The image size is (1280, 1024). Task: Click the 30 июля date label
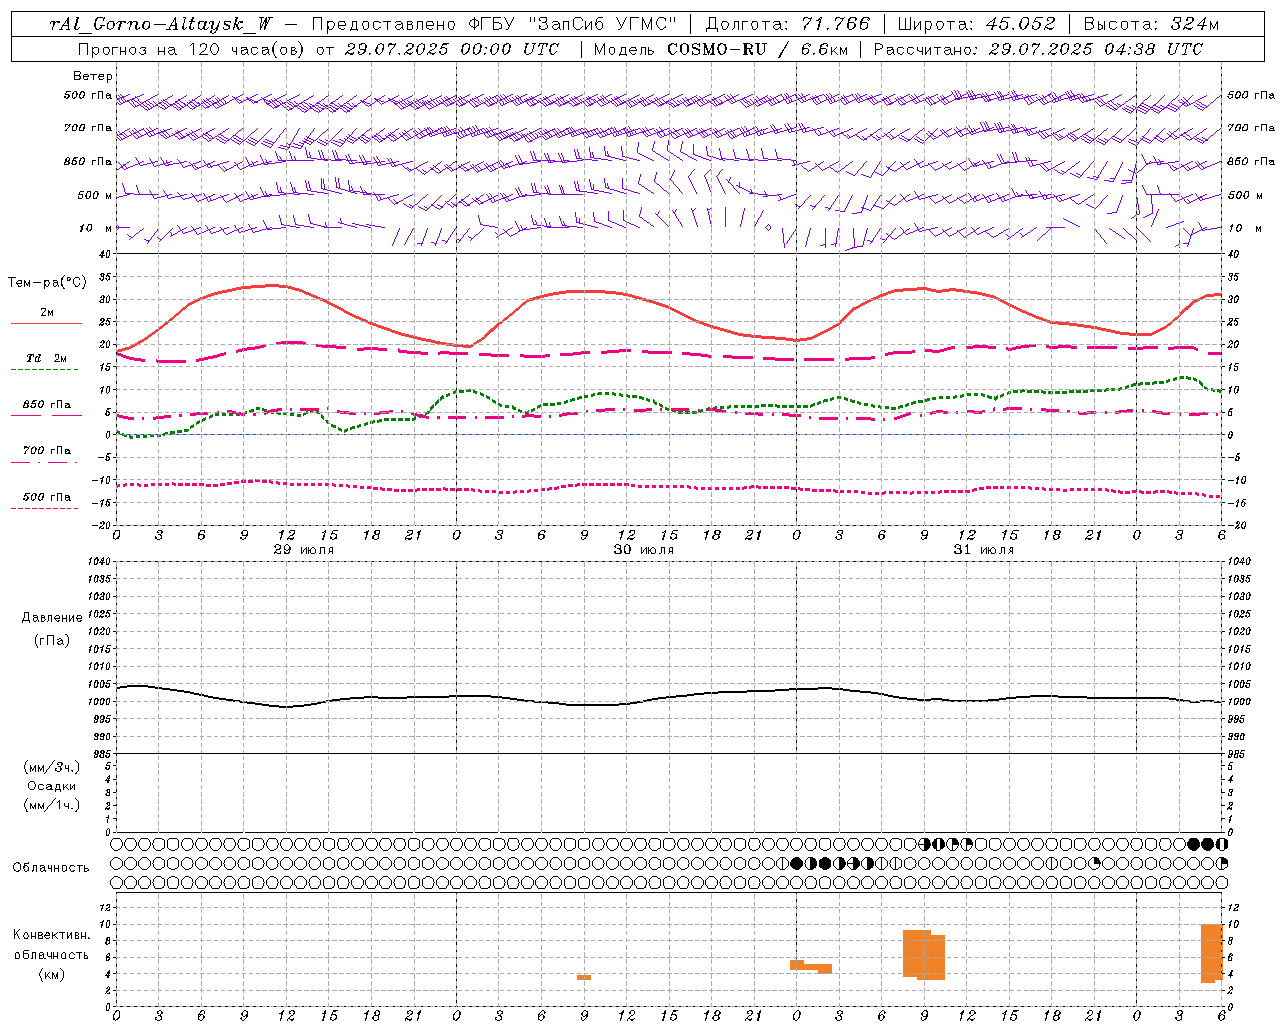[643, 550]
